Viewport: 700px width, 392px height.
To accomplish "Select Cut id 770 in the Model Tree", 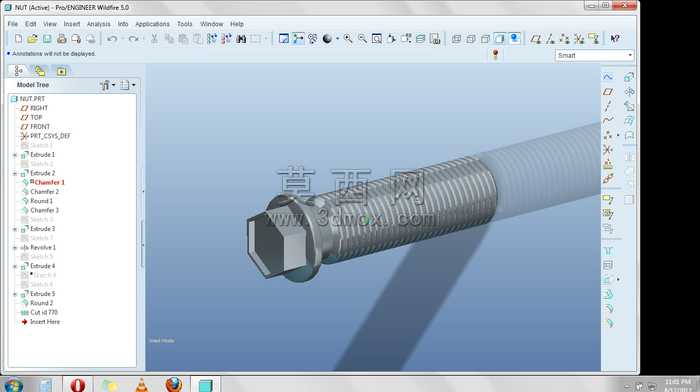I will [x=44, y=313].
